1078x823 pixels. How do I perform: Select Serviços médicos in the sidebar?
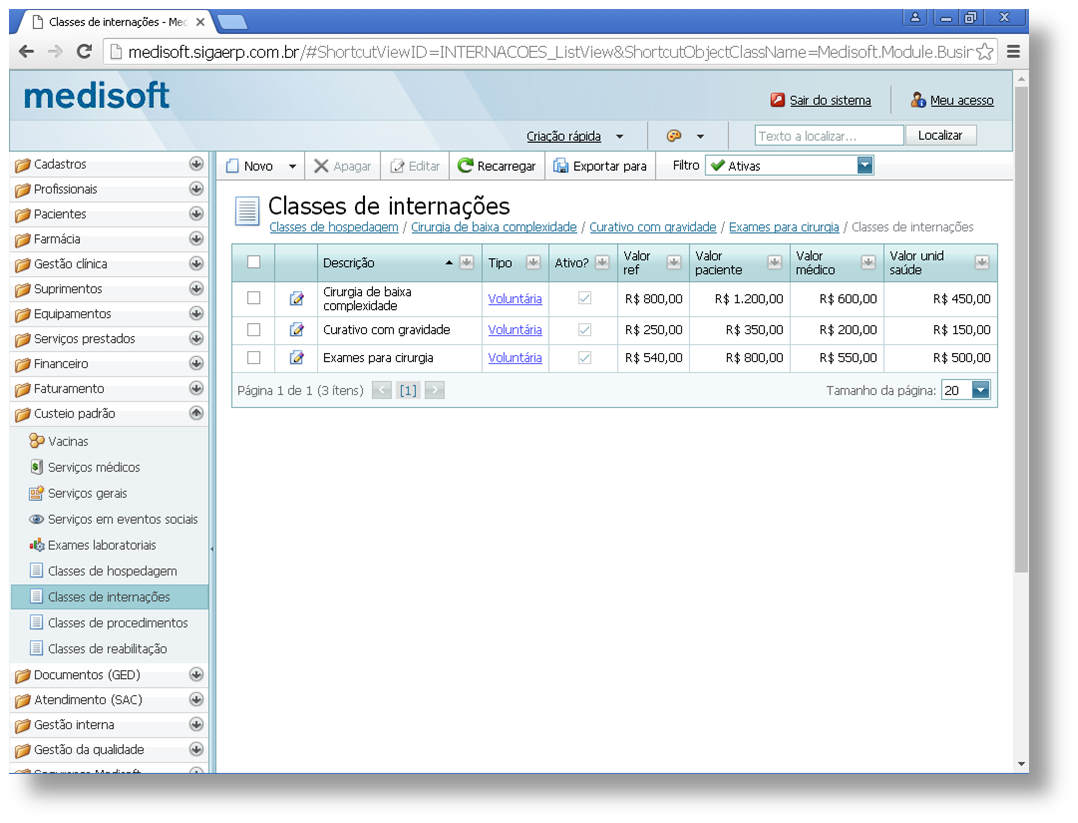(x=84, y=466)
